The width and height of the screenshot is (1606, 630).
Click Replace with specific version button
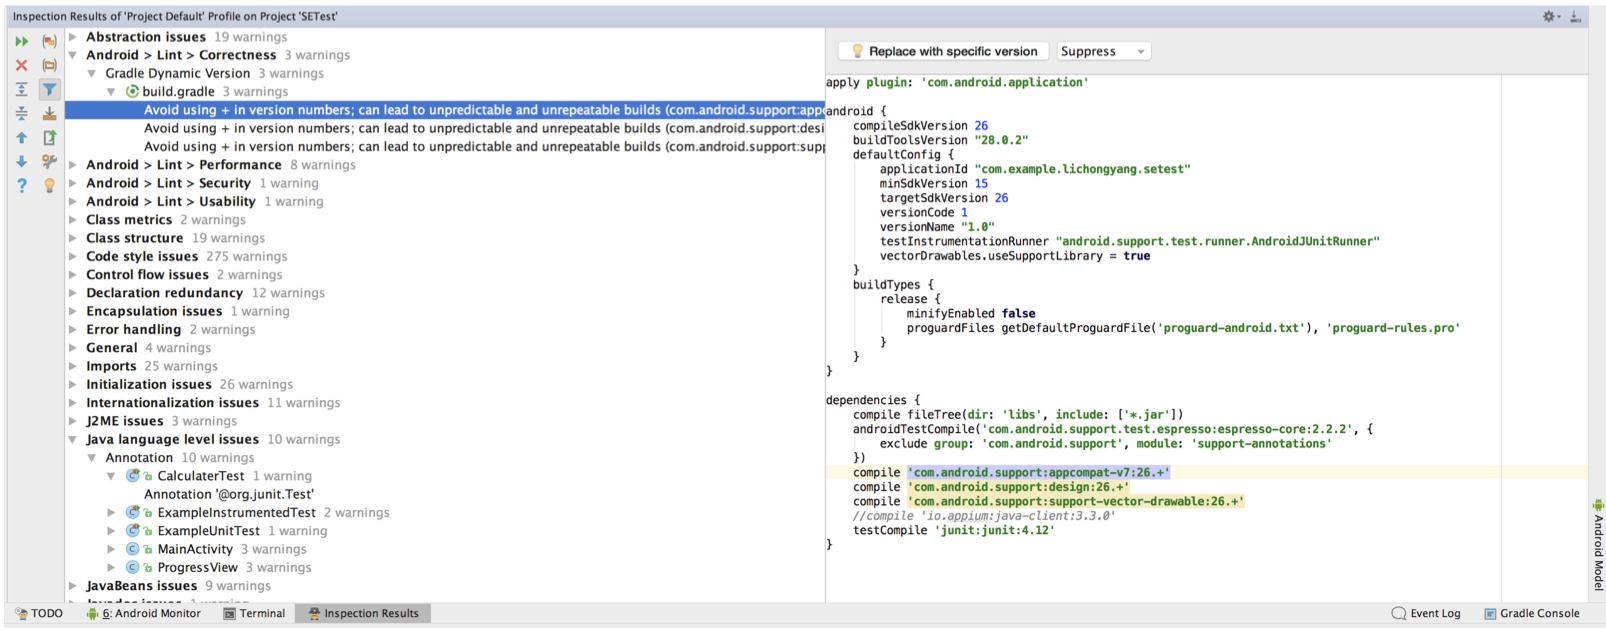[944, 51]
